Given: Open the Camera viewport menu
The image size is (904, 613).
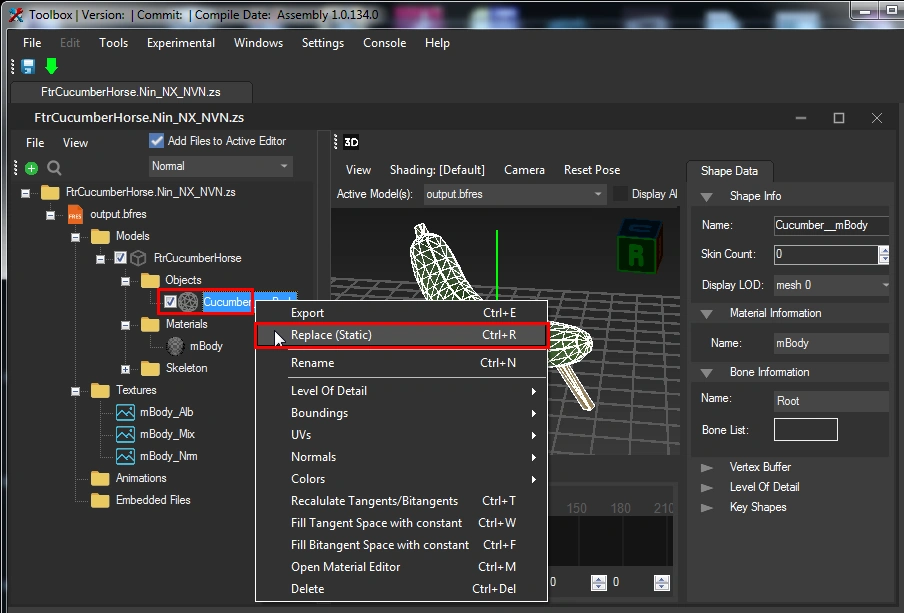Looking at the screenshot, I should click(x=524, y=170).
